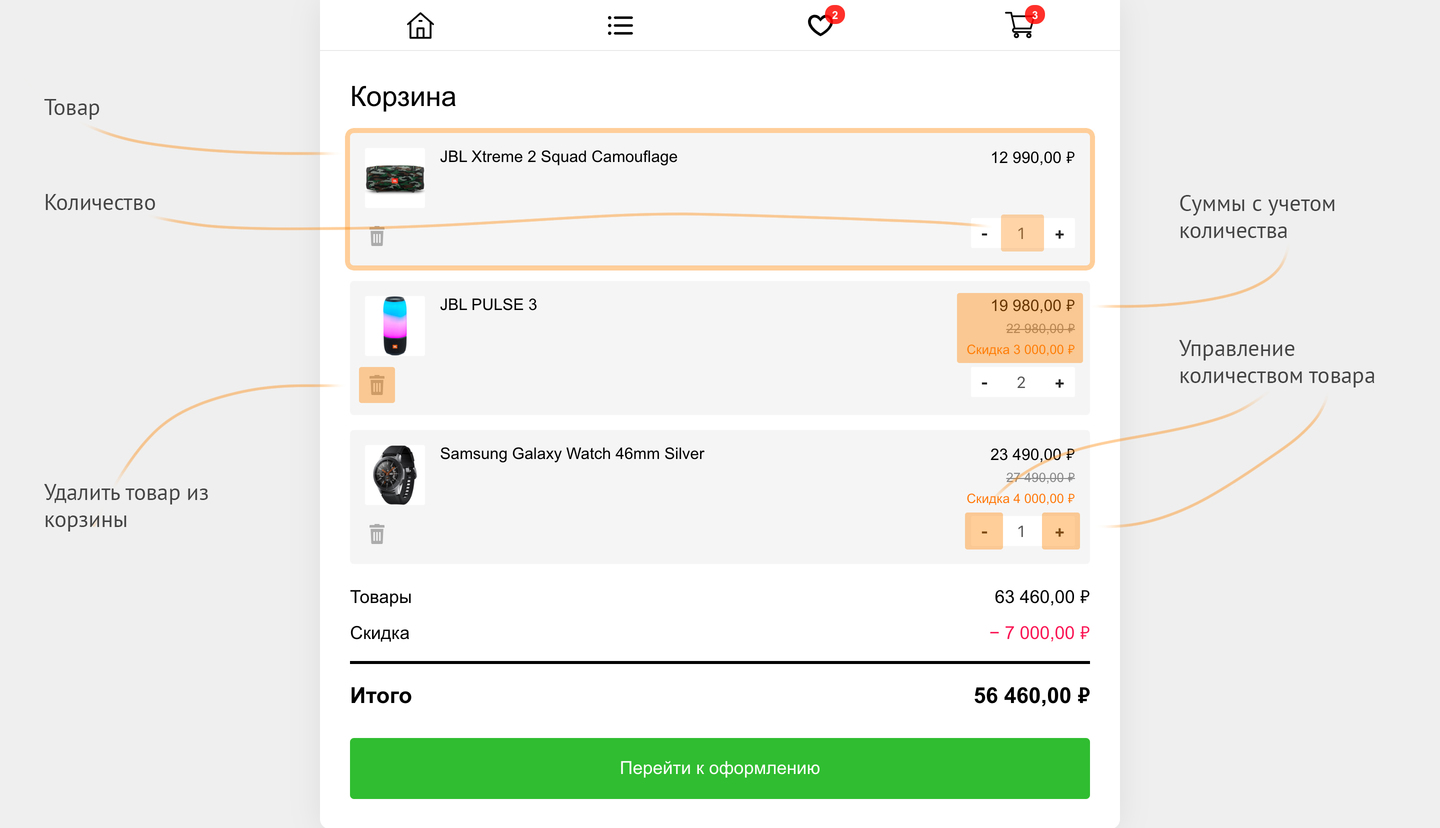Remove JBL PULSE 3 using trash icon

377,384
